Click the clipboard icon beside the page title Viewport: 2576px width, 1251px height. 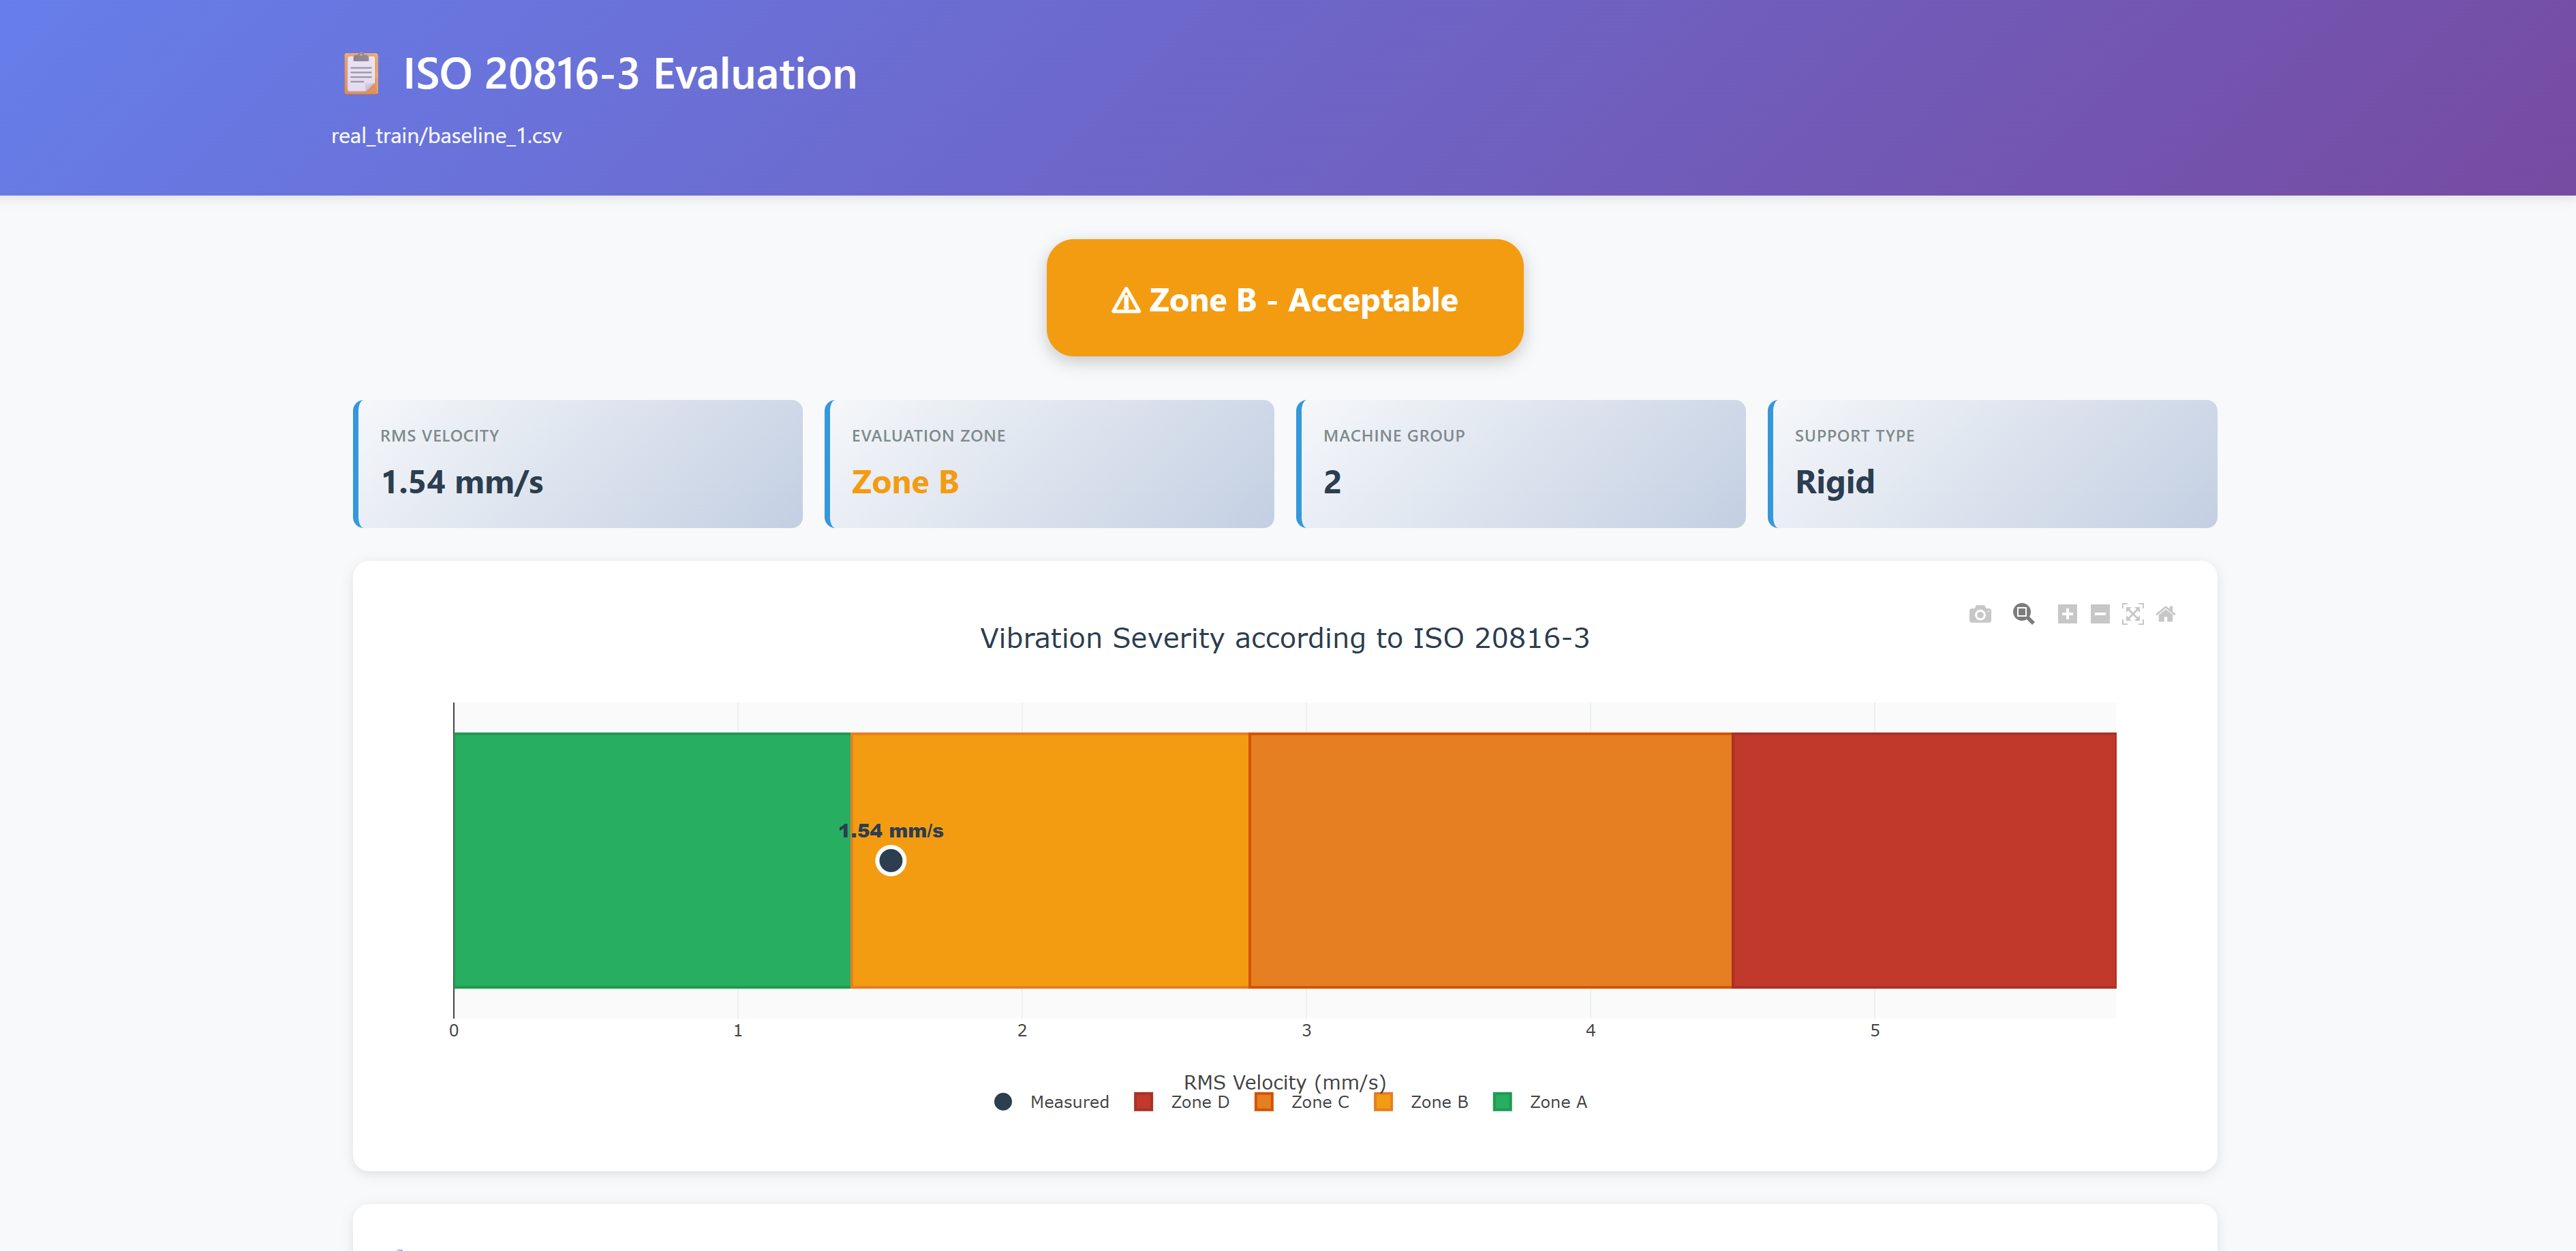[x=361, y=73]
